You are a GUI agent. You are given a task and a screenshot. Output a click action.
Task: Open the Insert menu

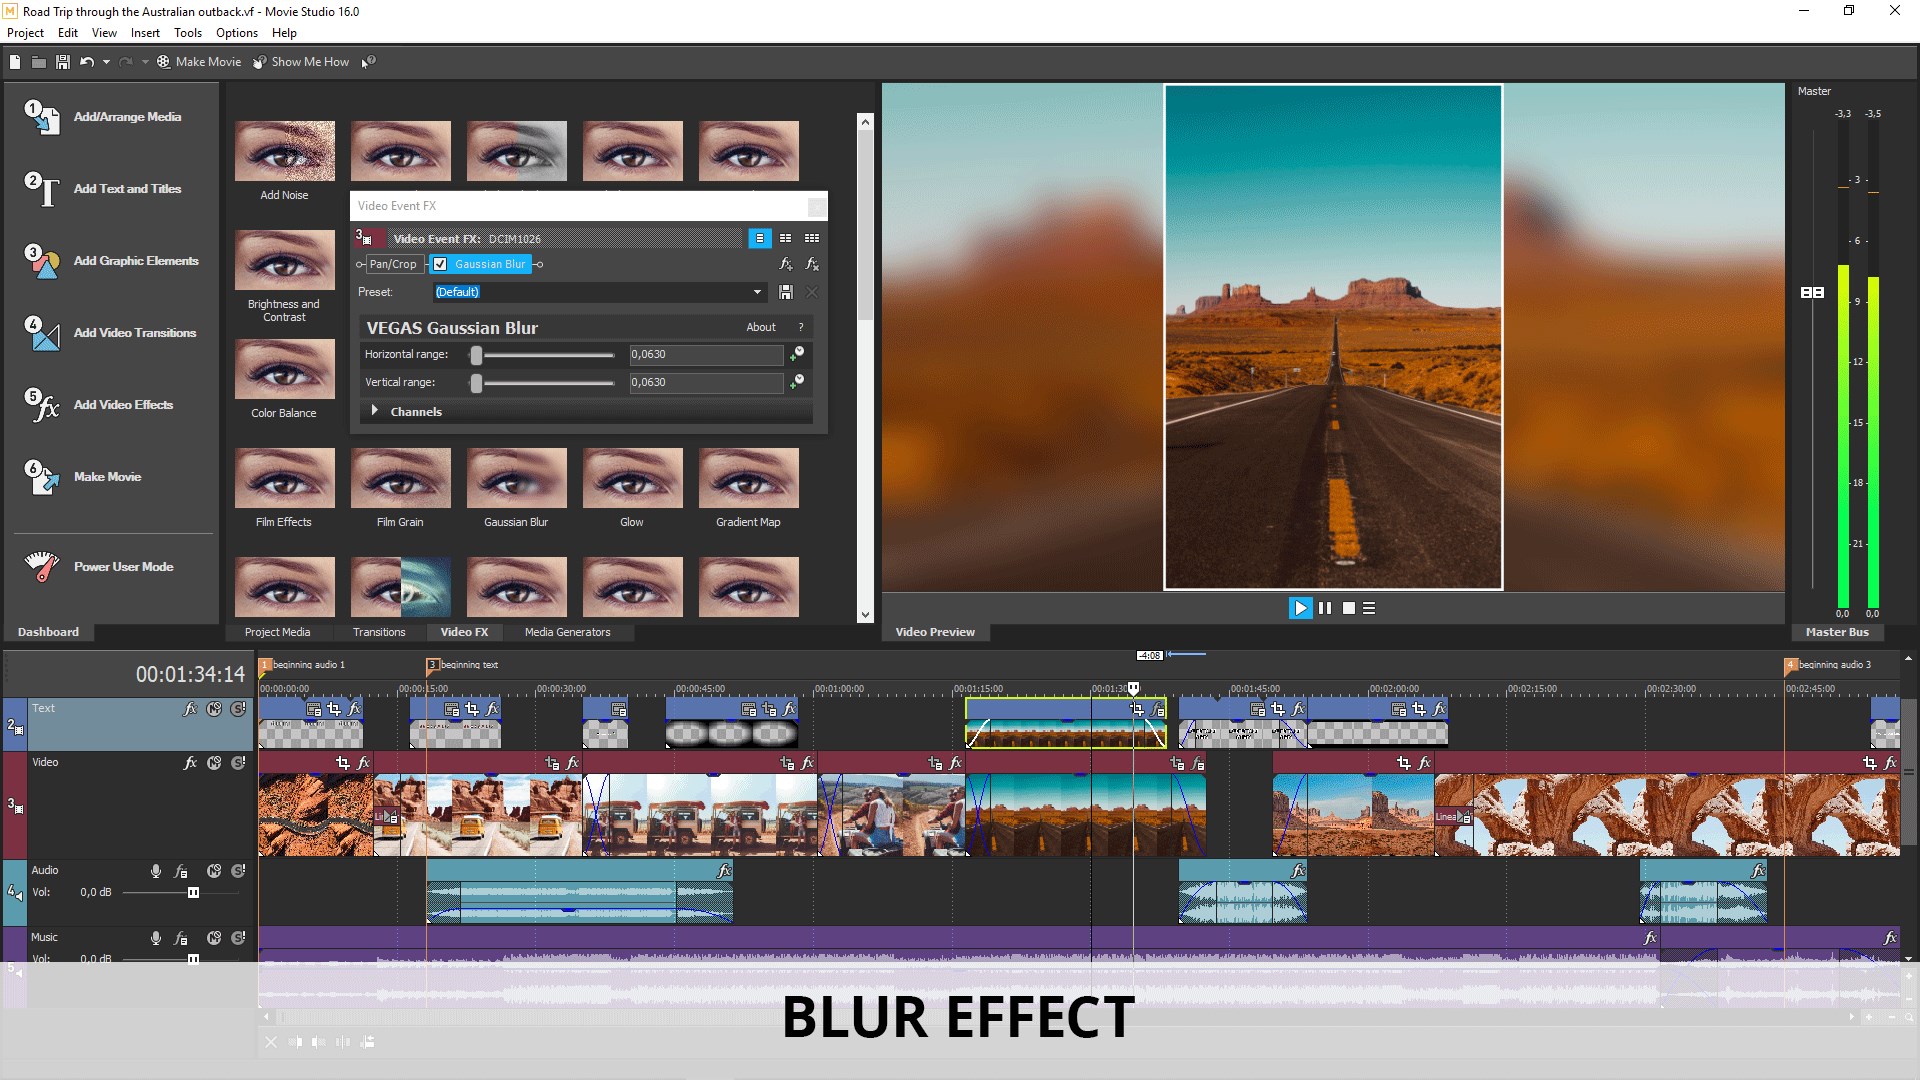pos(145,33)
